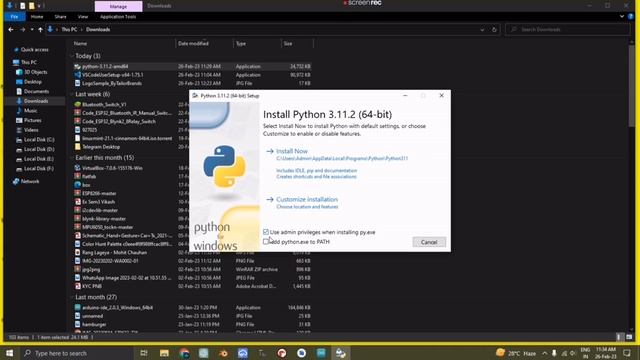
Task: Open Music folder in sidebar
Action: tap(30, 111)
